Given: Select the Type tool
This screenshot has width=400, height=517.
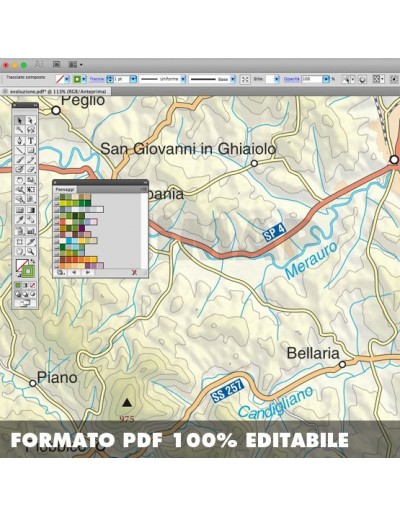Looking at the screenshot, I should click(31, 141).
